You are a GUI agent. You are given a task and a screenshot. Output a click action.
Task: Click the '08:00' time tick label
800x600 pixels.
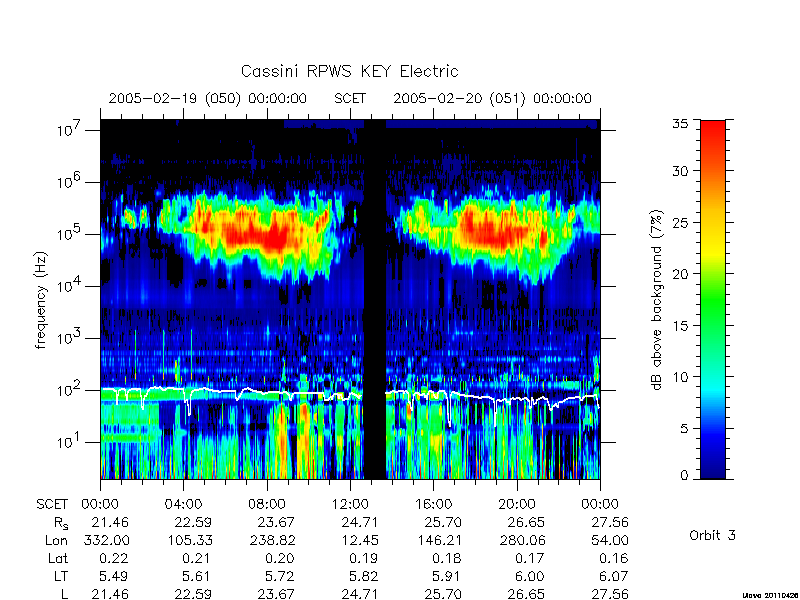click(267, 504)
